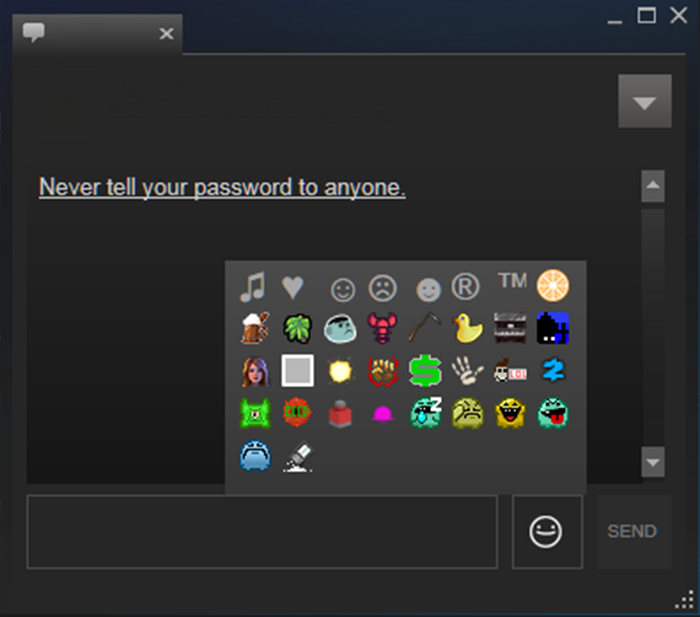
Task: Pick the grey heart emoticon
Action: click(x=293, y=286)
